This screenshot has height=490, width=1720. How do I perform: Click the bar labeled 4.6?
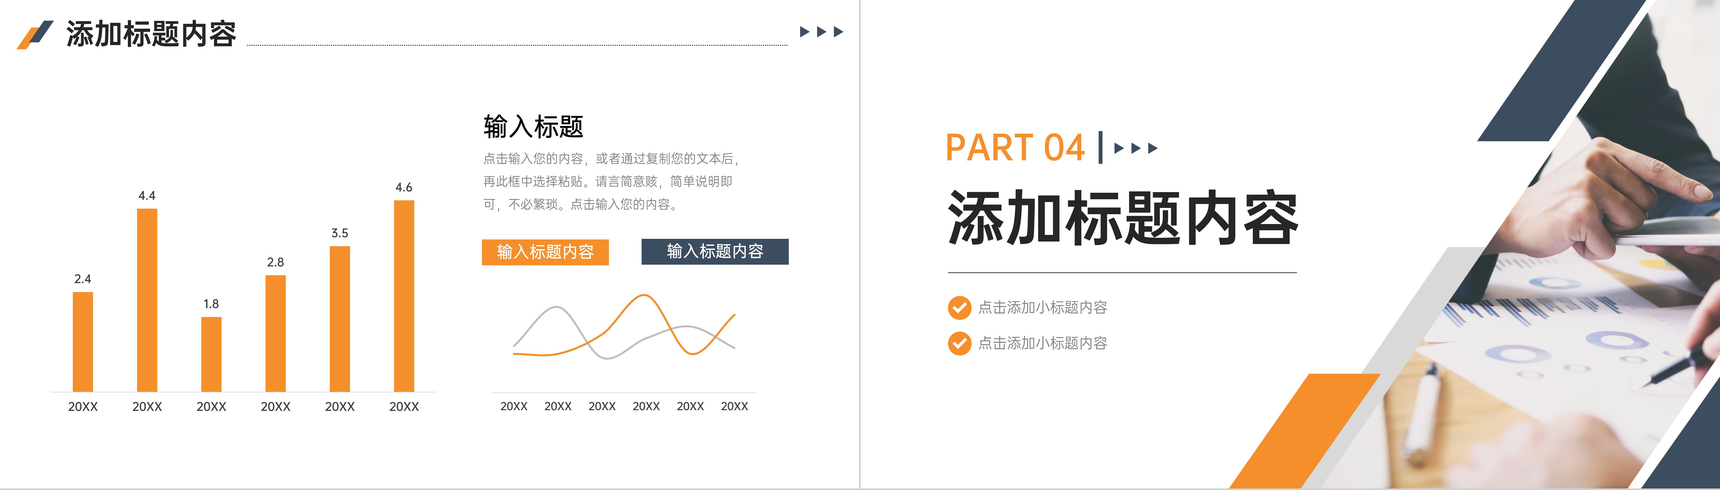(404, 296)
